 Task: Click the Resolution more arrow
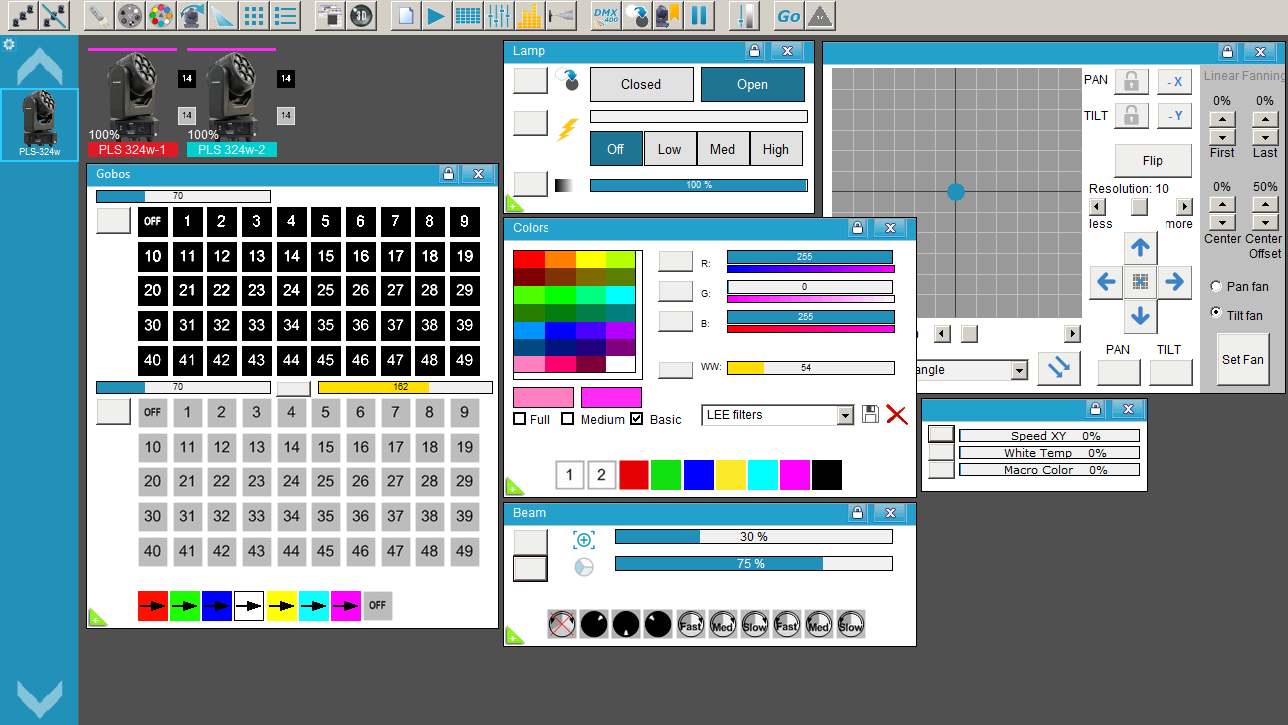1184,207
